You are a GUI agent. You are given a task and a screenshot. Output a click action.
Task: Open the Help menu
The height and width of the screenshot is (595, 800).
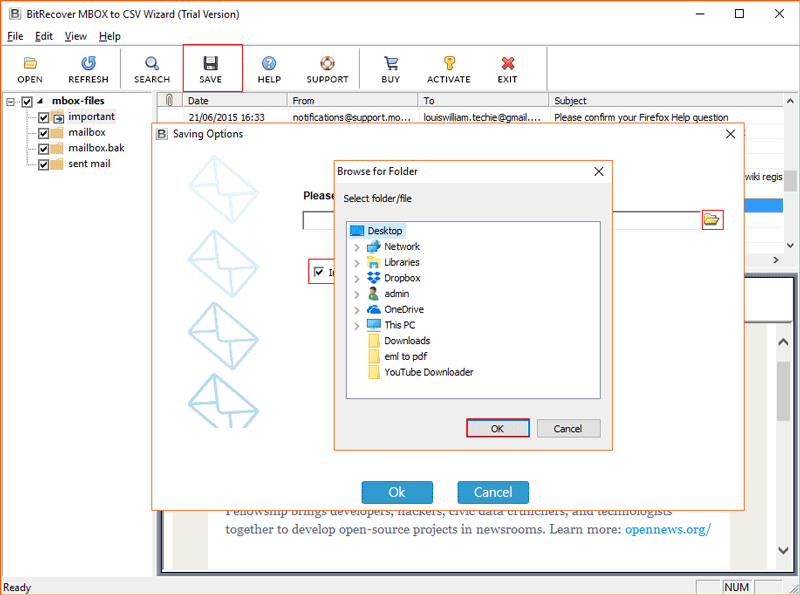(x=110, y=36)
